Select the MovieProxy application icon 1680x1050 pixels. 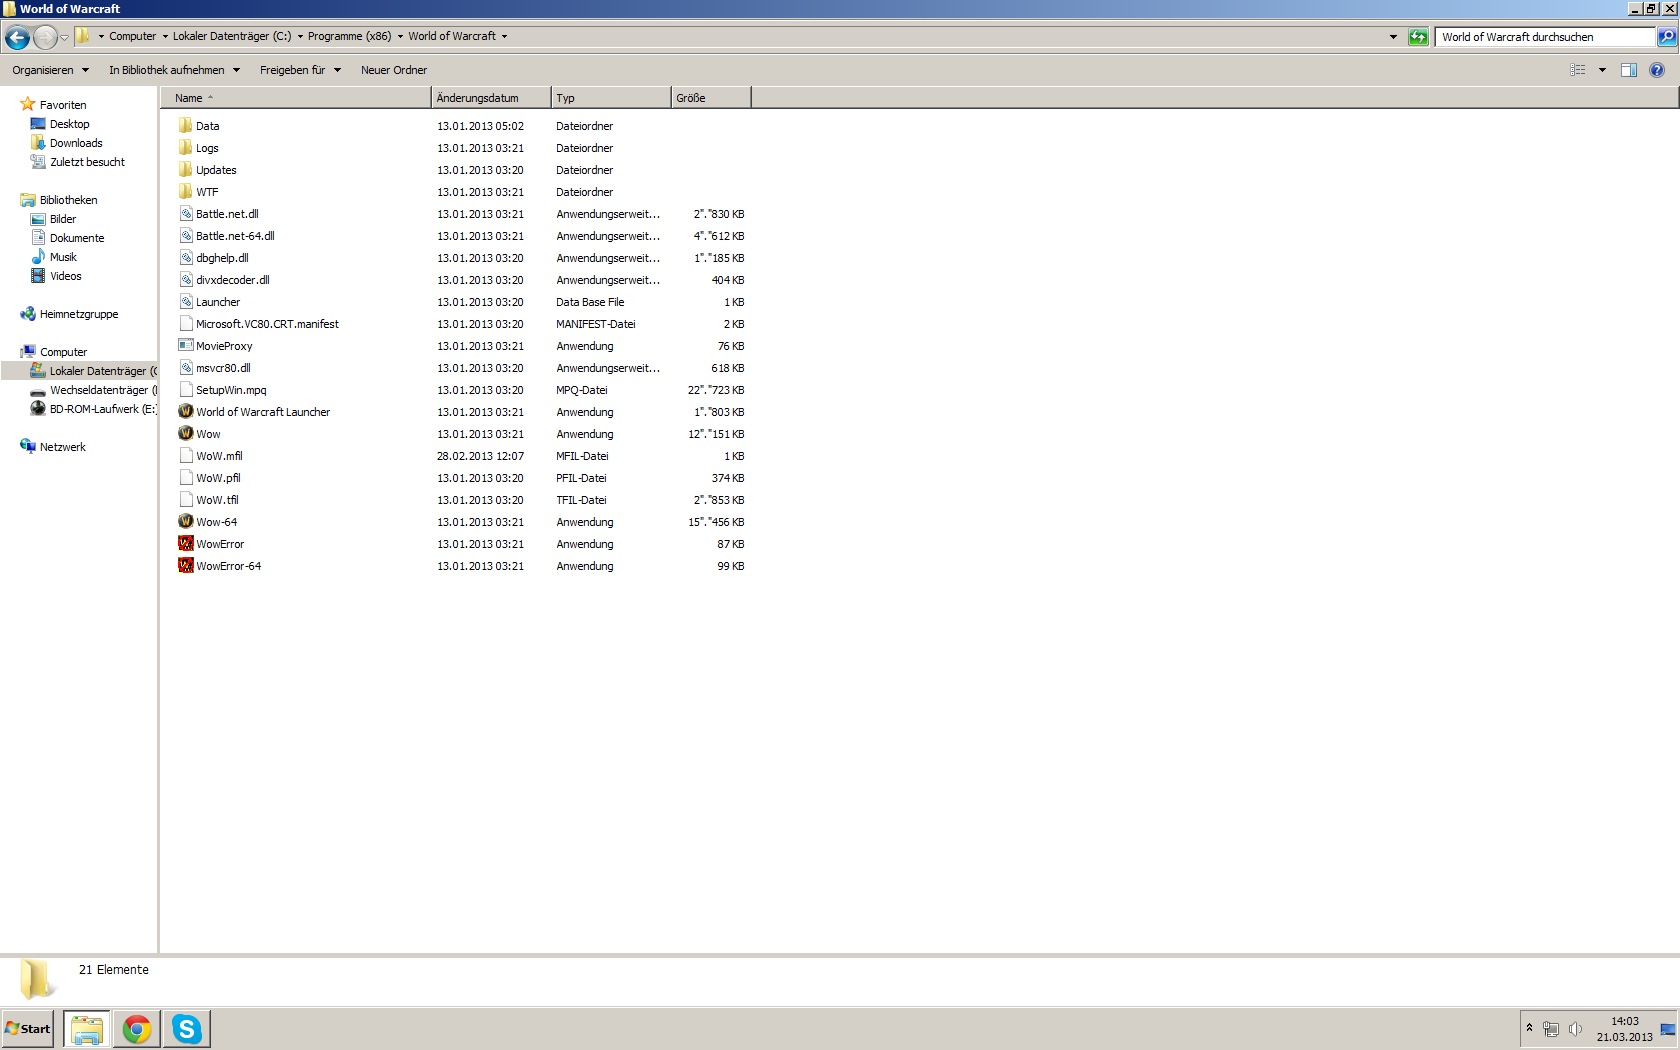click(x=186, y=346)
